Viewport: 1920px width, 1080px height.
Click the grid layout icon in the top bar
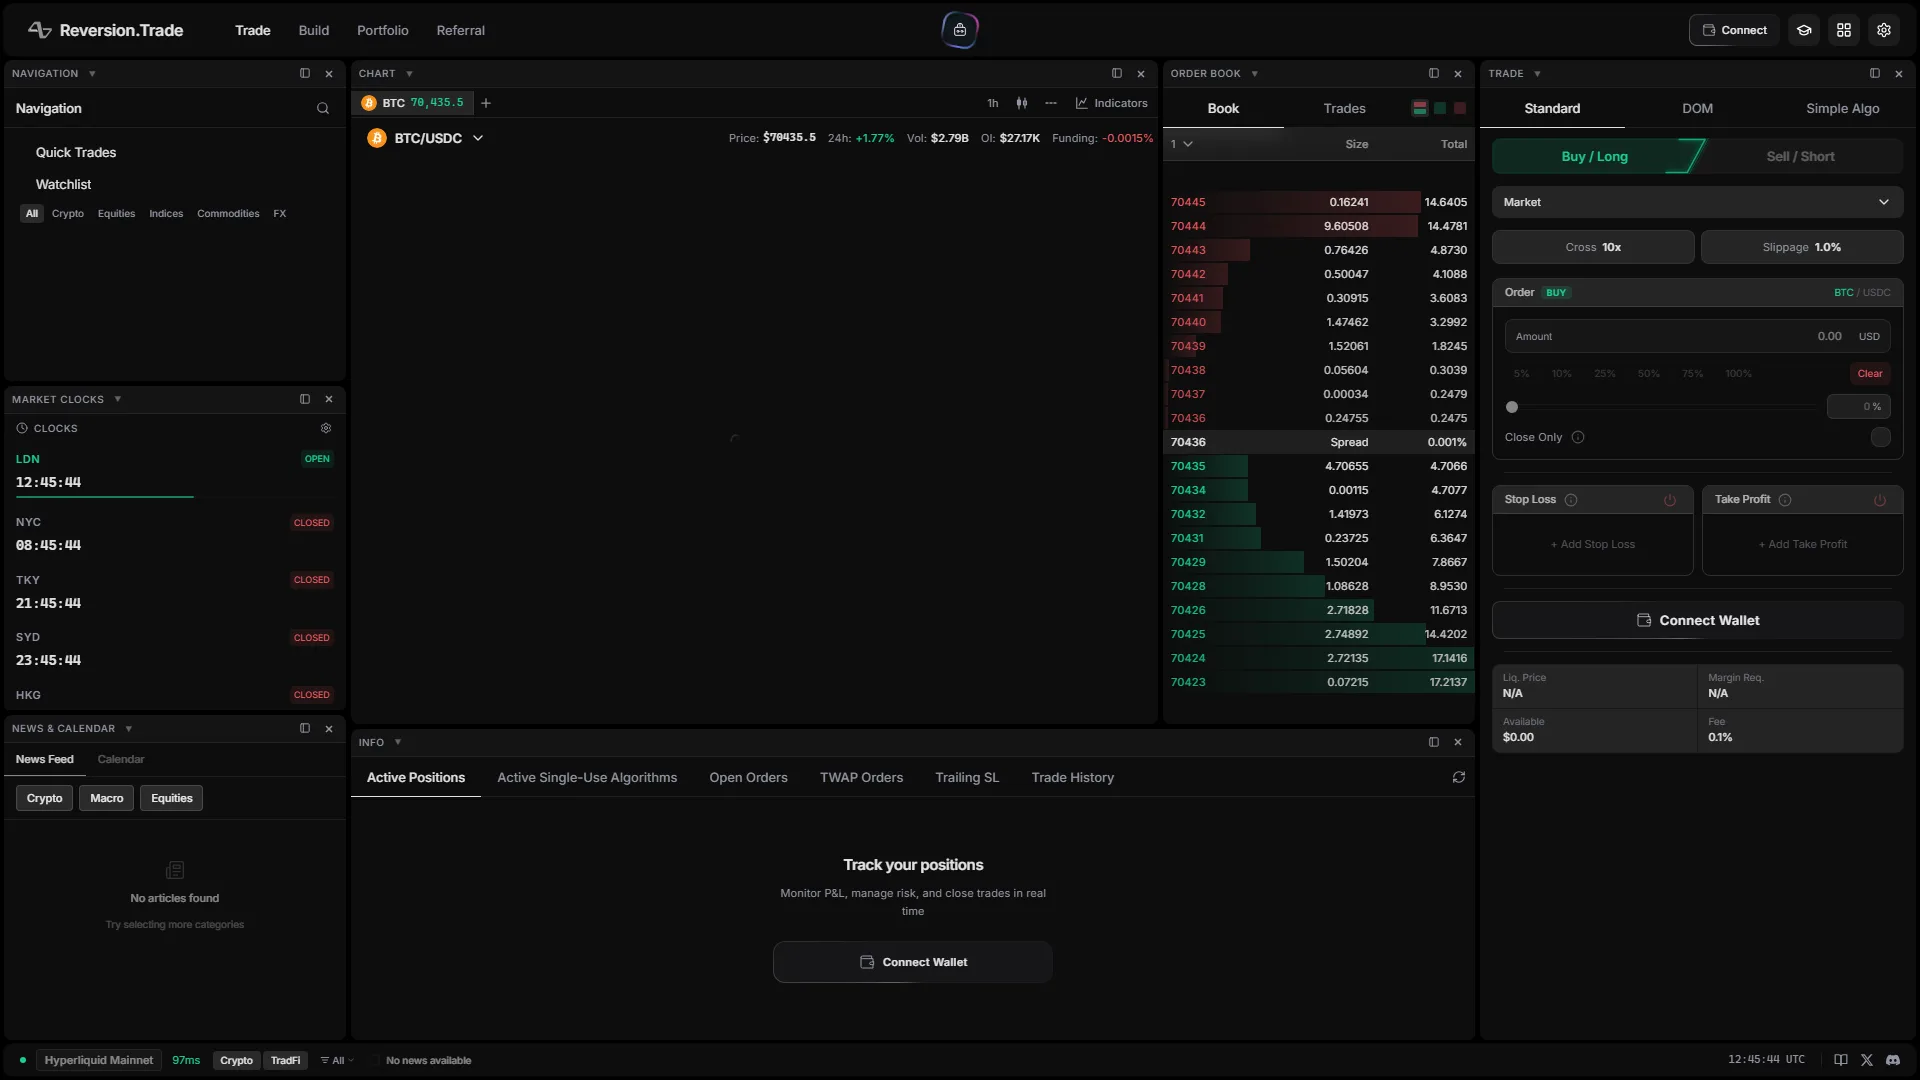1844,30
